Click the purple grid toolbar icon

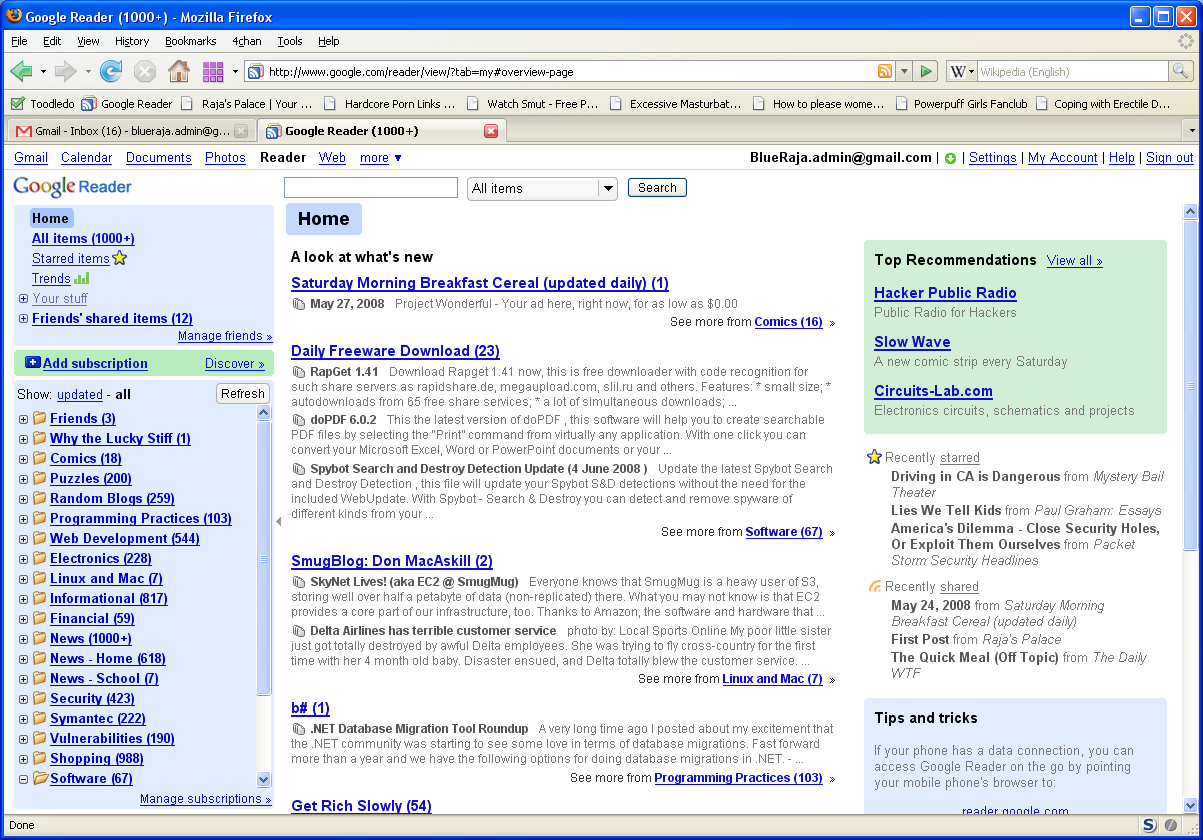[213, 71]
